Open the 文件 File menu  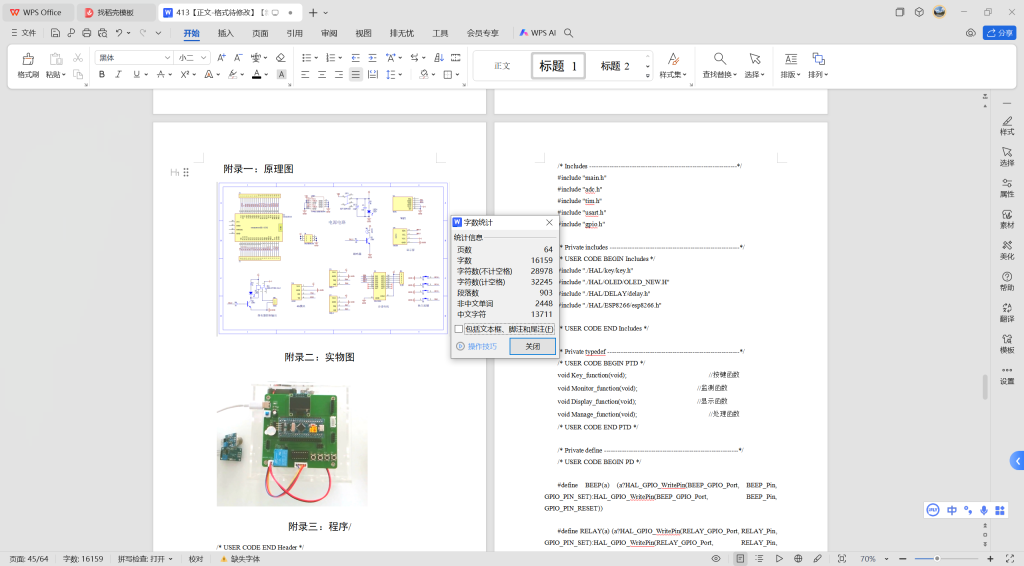[x=24, y=33]
